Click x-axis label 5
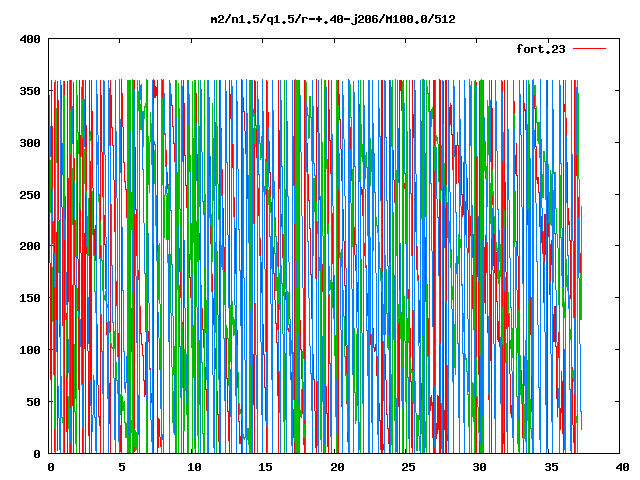This screenshot has height=480, width=640. tap(122, 467)
